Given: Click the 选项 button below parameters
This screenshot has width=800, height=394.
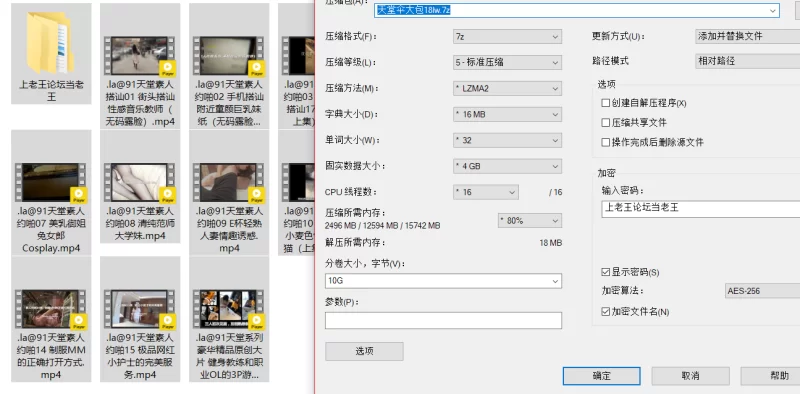Looking at the screenshot, I should (364, 351).
